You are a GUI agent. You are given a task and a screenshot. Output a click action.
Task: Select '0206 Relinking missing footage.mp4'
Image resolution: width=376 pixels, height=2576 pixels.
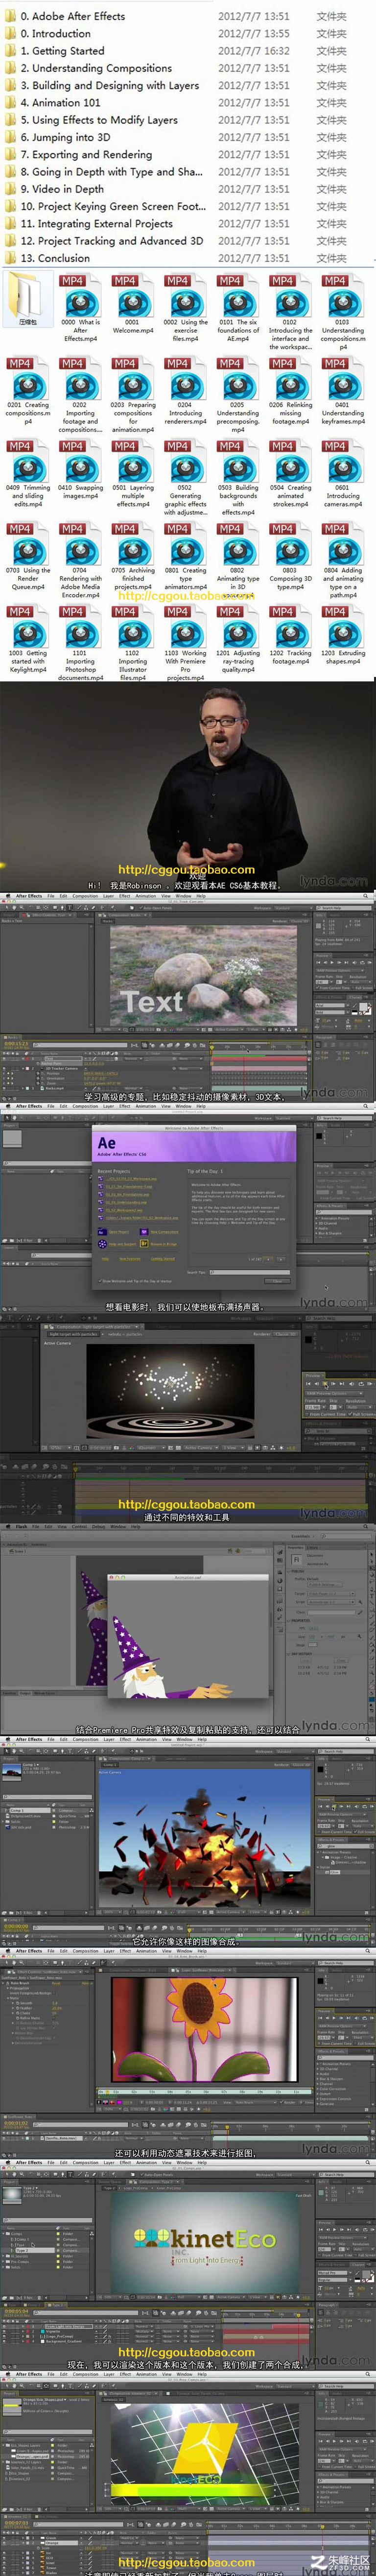tap(290, 392)
